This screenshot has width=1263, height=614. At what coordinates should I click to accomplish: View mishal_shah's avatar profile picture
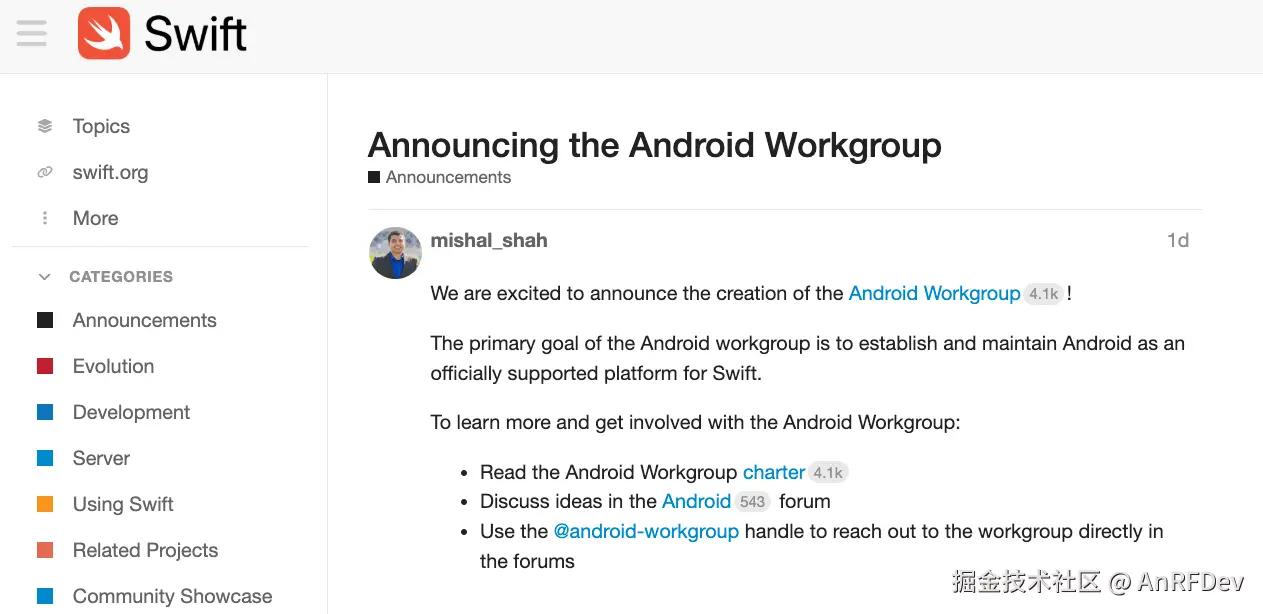click(396, 252)
